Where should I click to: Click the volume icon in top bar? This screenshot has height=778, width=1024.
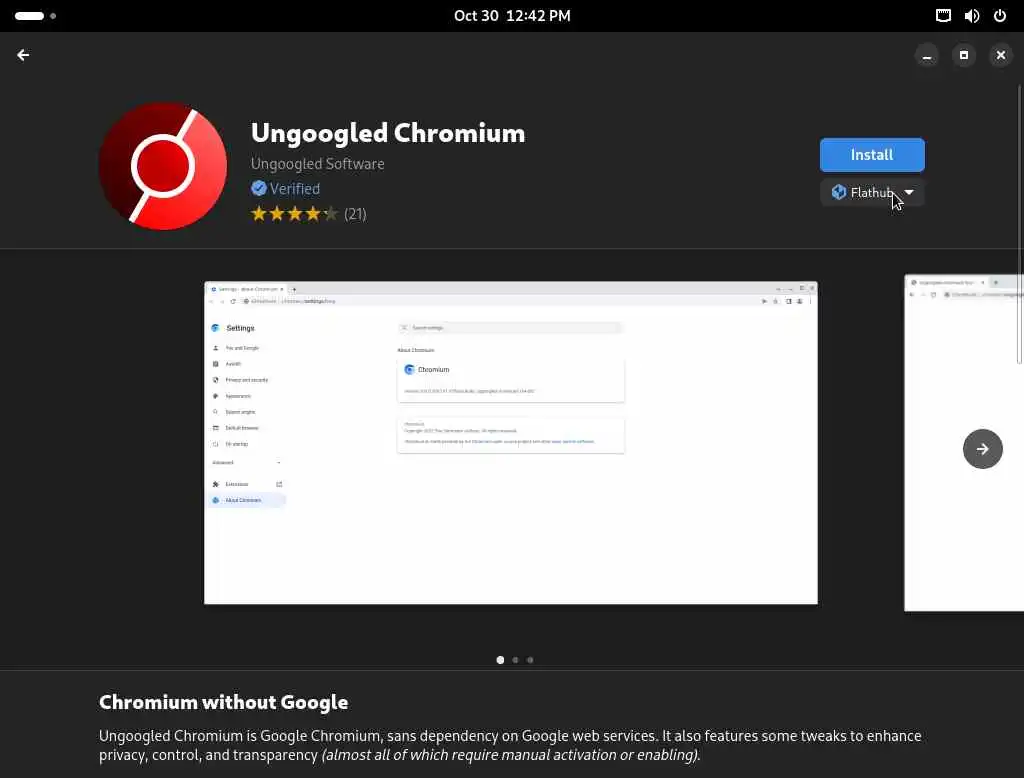972,16
